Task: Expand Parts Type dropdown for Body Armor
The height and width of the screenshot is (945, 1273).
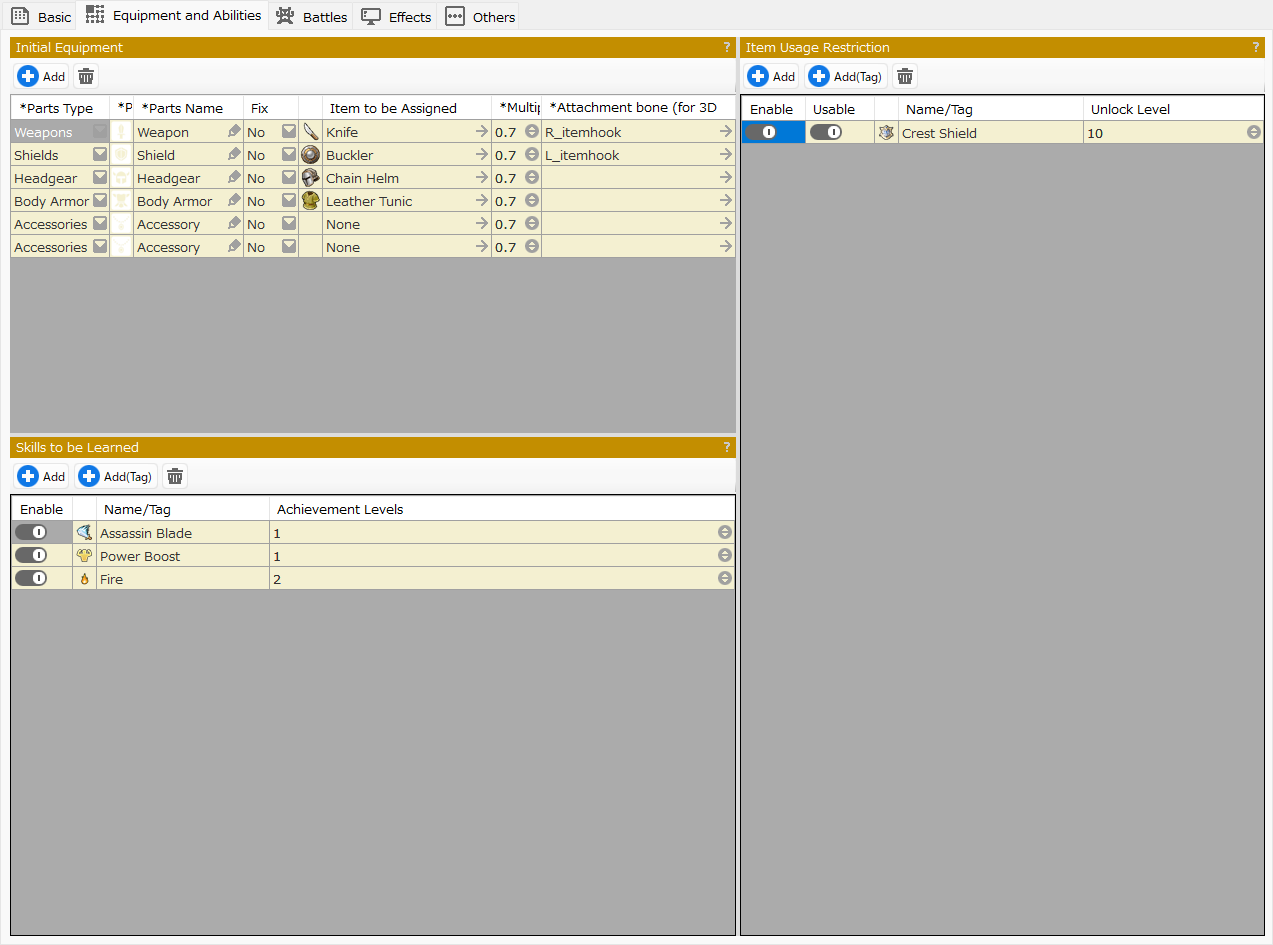Action: coord(100,201)
